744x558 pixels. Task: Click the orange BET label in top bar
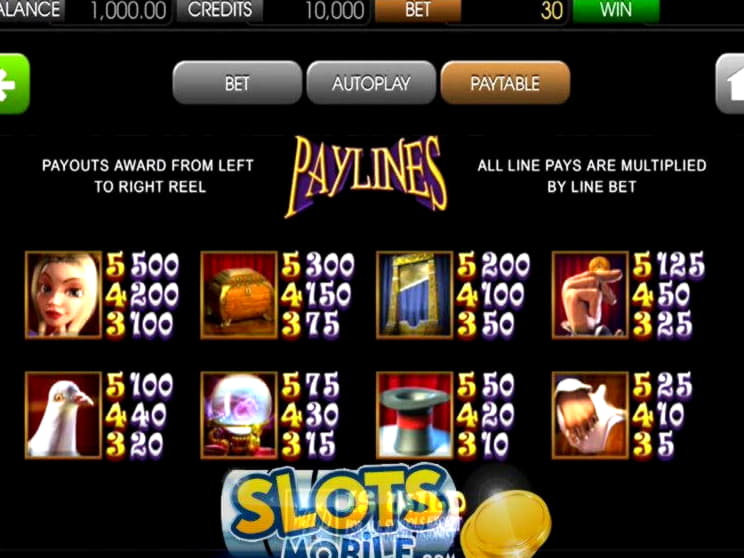pos(418,10)
